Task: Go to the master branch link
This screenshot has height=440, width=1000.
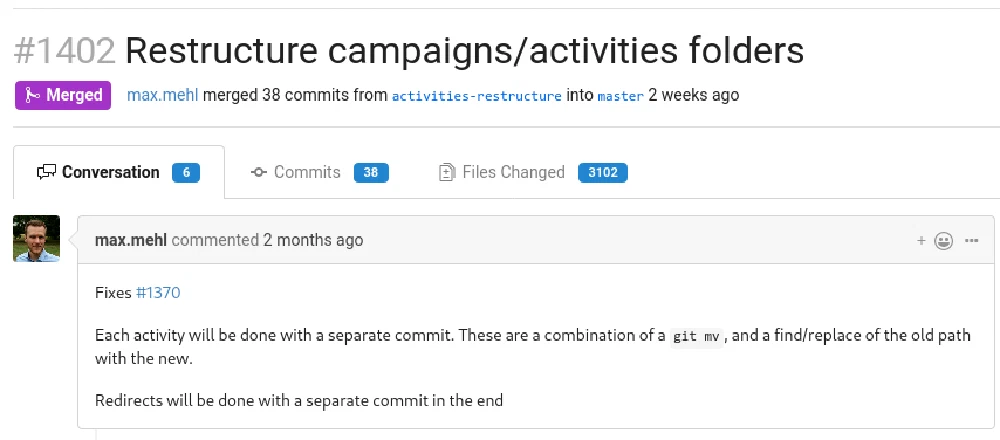Action: tap(620, 97)
